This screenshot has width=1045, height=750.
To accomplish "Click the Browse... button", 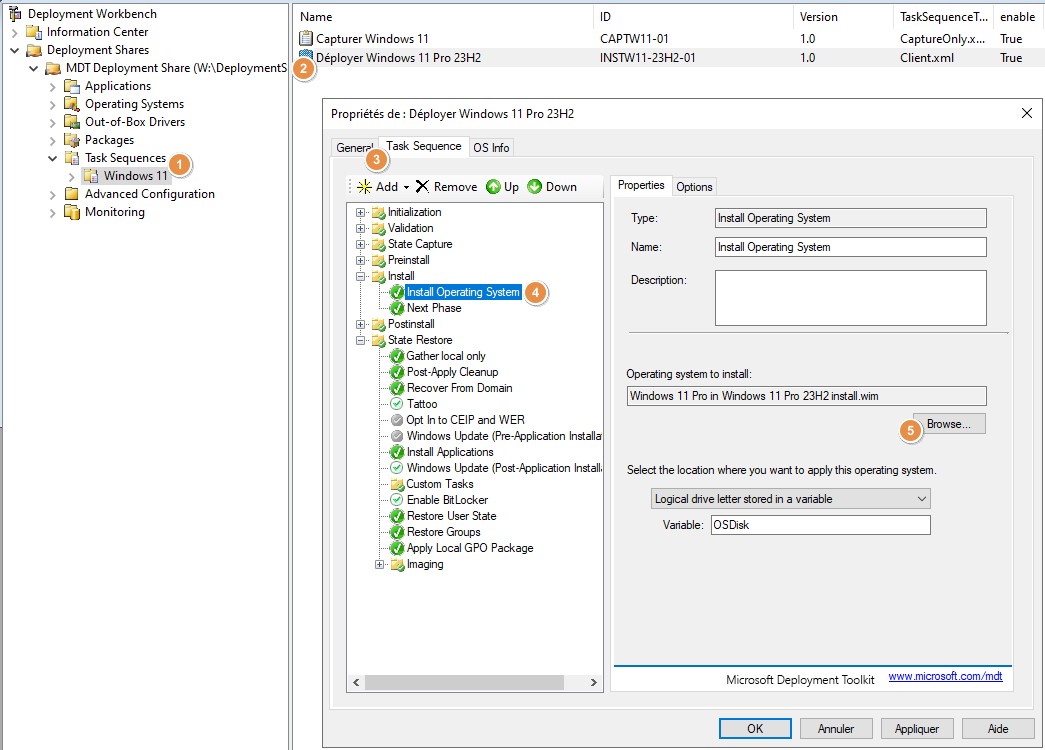I will coord(948,424).
